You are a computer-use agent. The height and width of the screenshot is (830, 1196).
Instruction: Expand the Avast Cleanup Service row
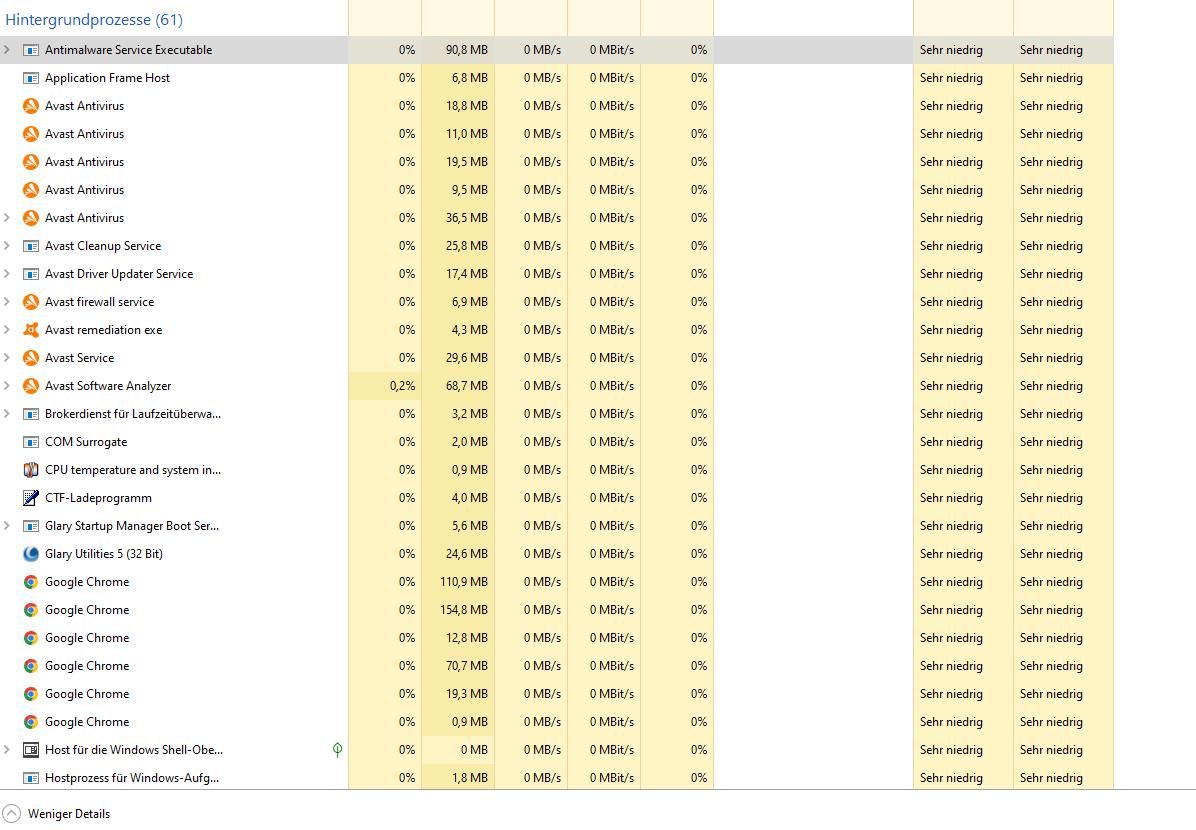pos(7,246)
